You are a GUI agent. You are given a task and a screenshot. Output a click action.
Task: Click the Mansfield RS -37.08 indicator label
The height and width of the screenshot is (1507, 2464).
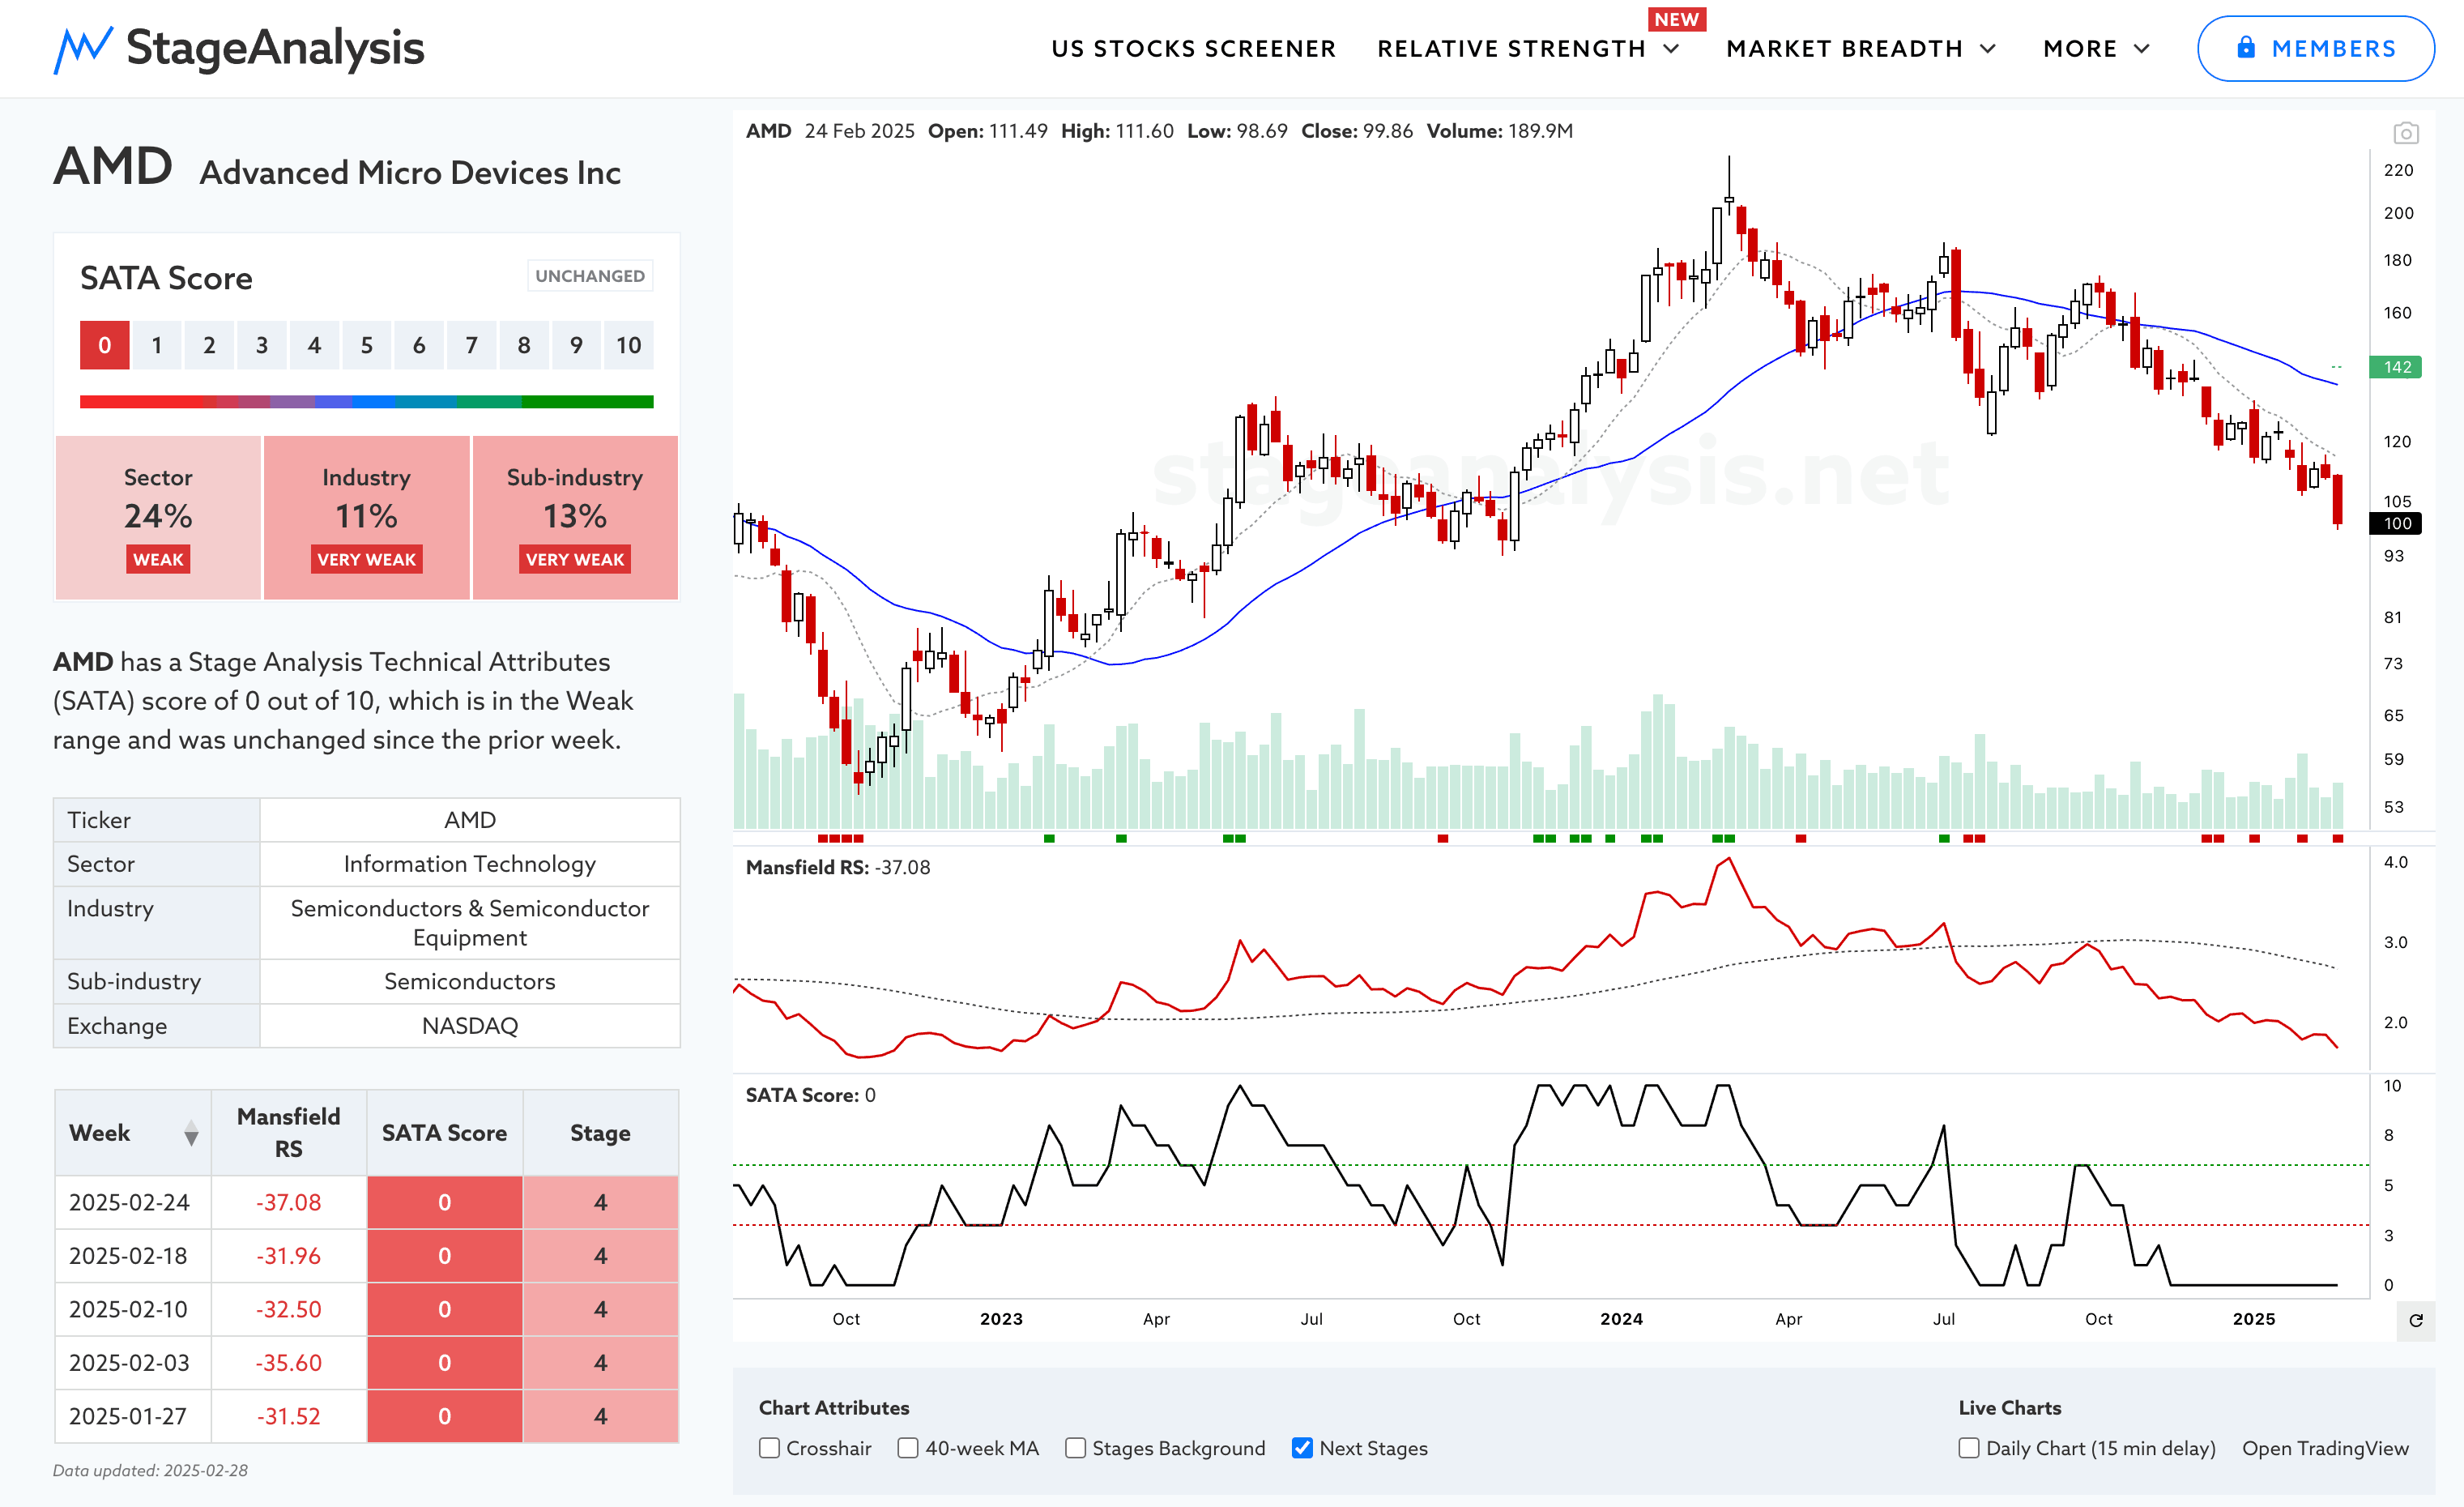click(x=838, y=867)
